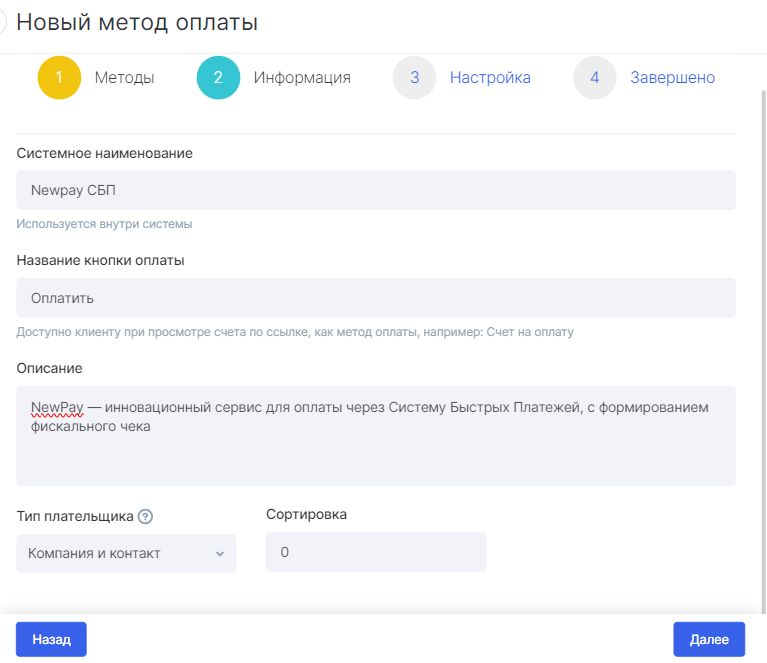Viewport: 767px width, 663px height.
Task: Select the Информация step label
Action: coord(302,77)
